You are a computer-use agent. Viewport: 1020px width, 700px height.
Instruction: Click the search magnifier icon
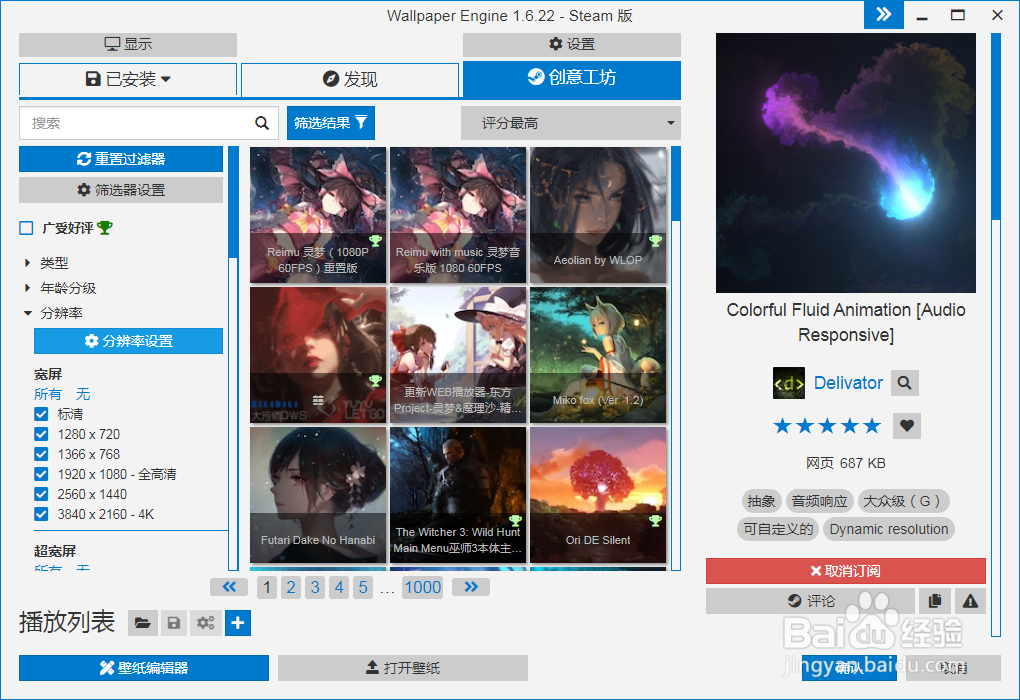click(262, 123)
